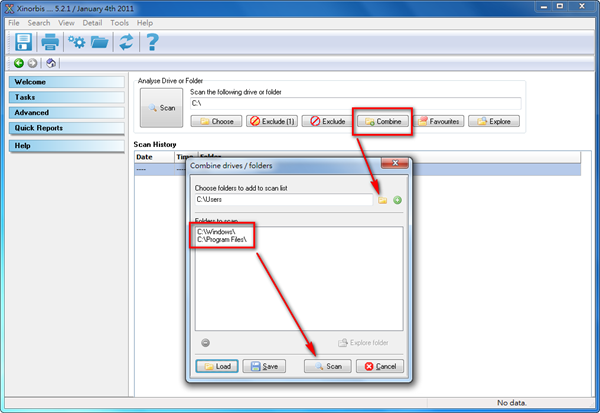Viewport: 600px width, 413px height.
Task: Click the Favourites button
Action: [439, 121]
